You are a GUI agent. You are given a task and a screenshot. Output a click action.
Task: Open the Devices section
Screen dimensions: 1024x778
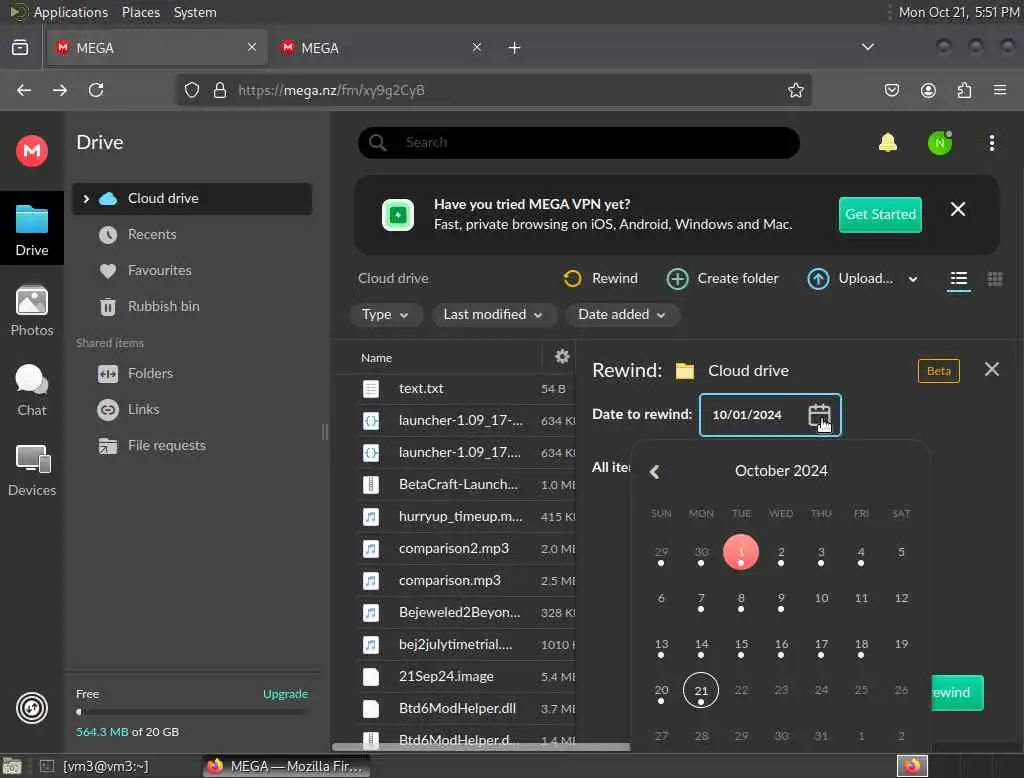31,470
